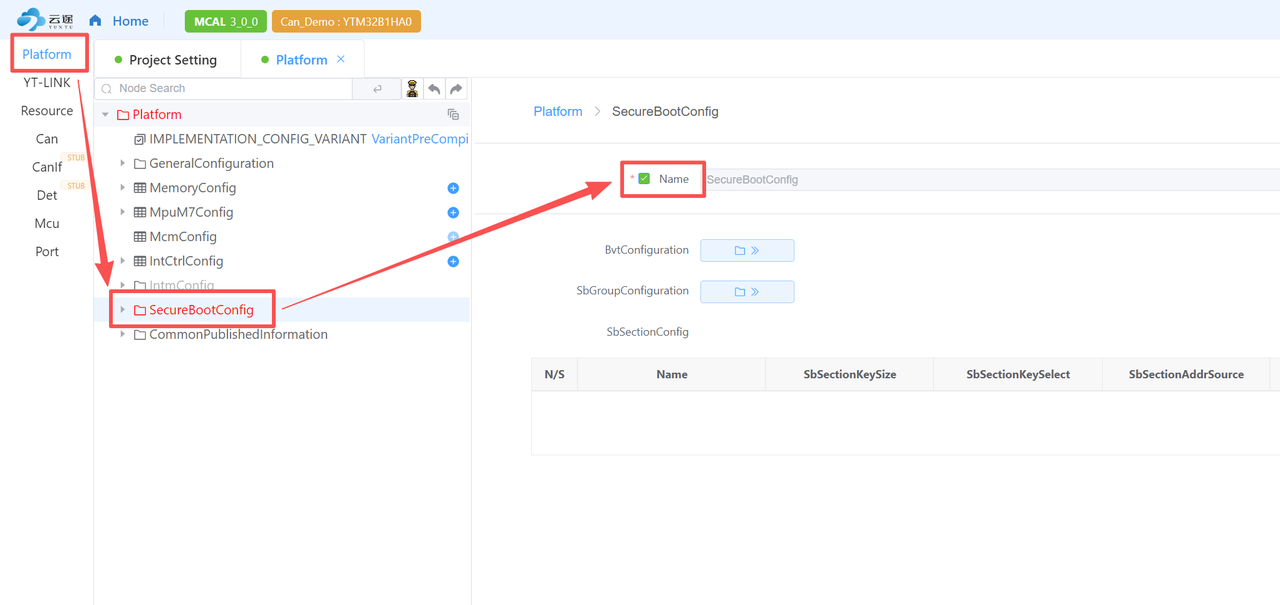Add entry with MpuM7Config plus icon

(x=453, y=213)
